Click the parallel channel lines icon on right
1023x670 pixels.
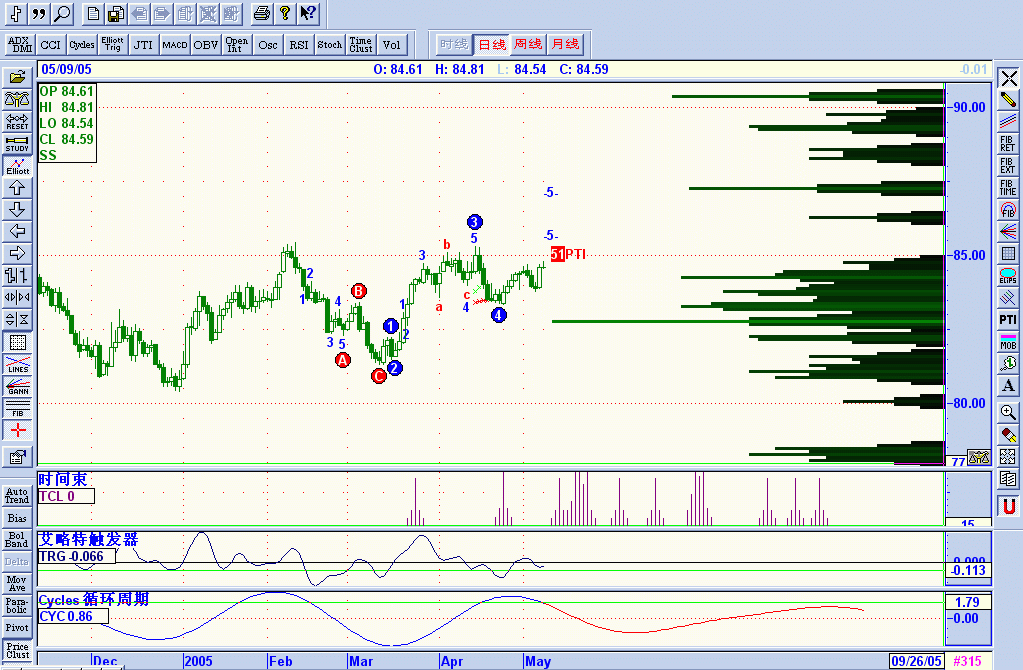1009,122
